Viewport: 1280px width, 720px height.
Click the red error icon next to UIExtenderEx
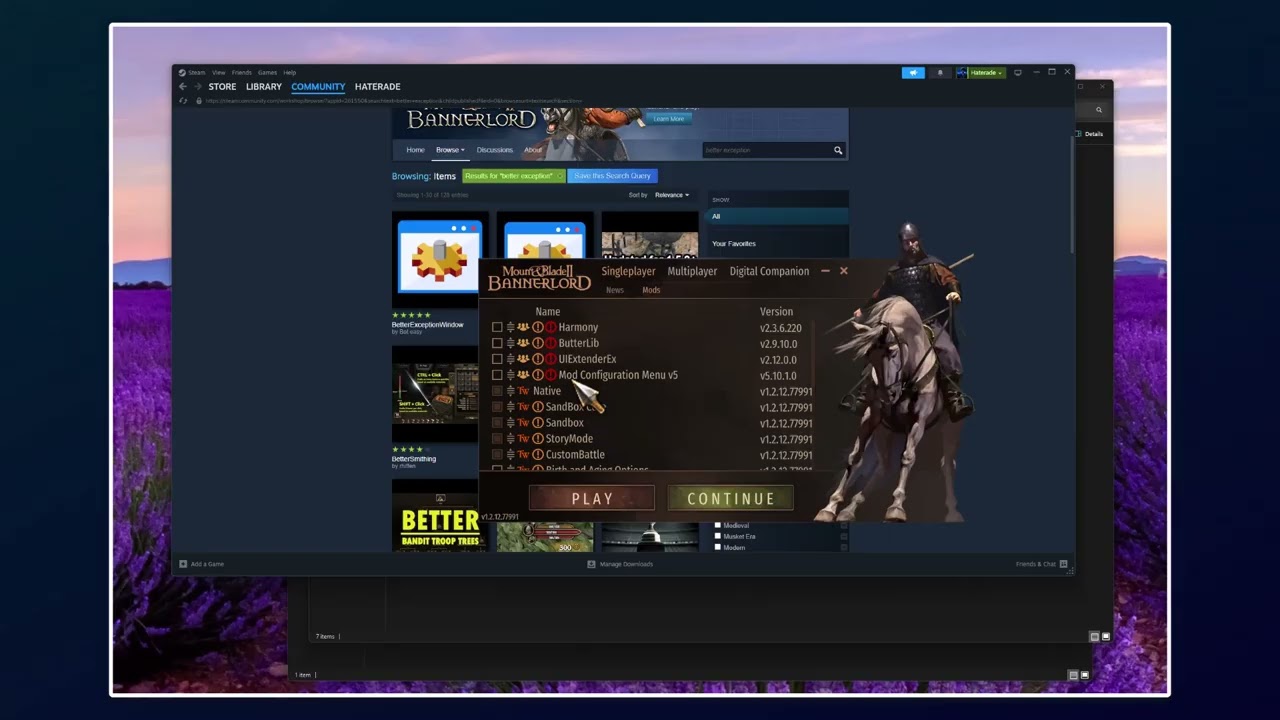point(550,359)
